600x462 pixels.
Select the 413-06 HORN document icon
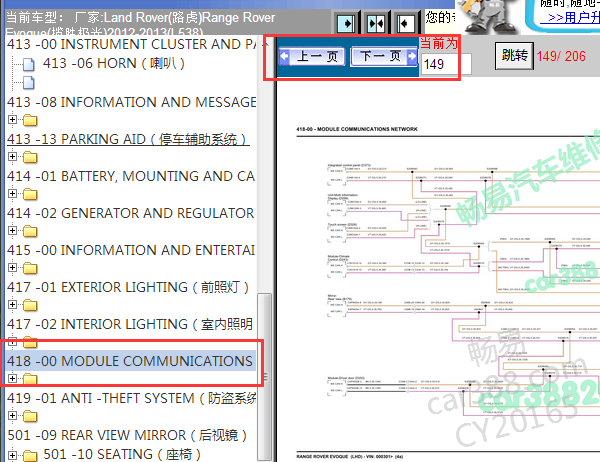tap(29, 64)
